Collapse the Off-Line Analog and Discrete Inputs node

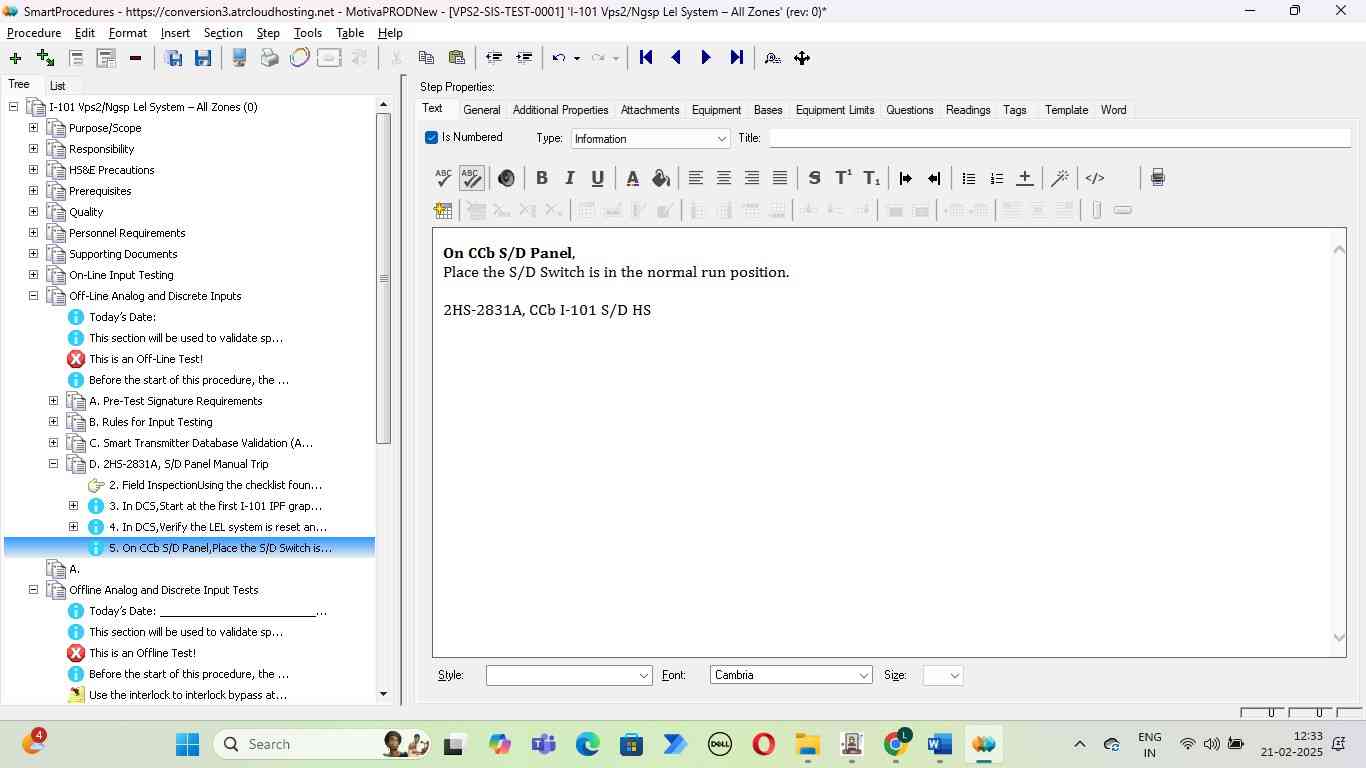click(33, 296)
